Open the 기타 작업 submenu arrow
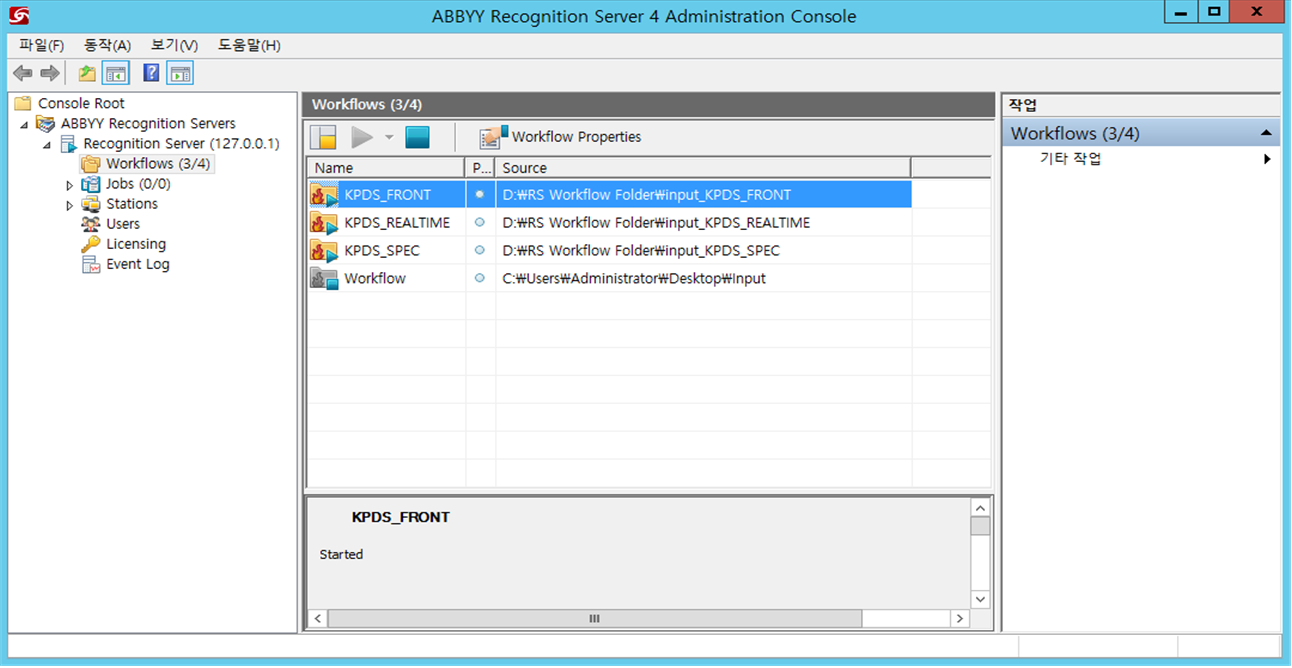Image resolution: width=1292 pixels, height=668 pixels. pos(1267,159)
